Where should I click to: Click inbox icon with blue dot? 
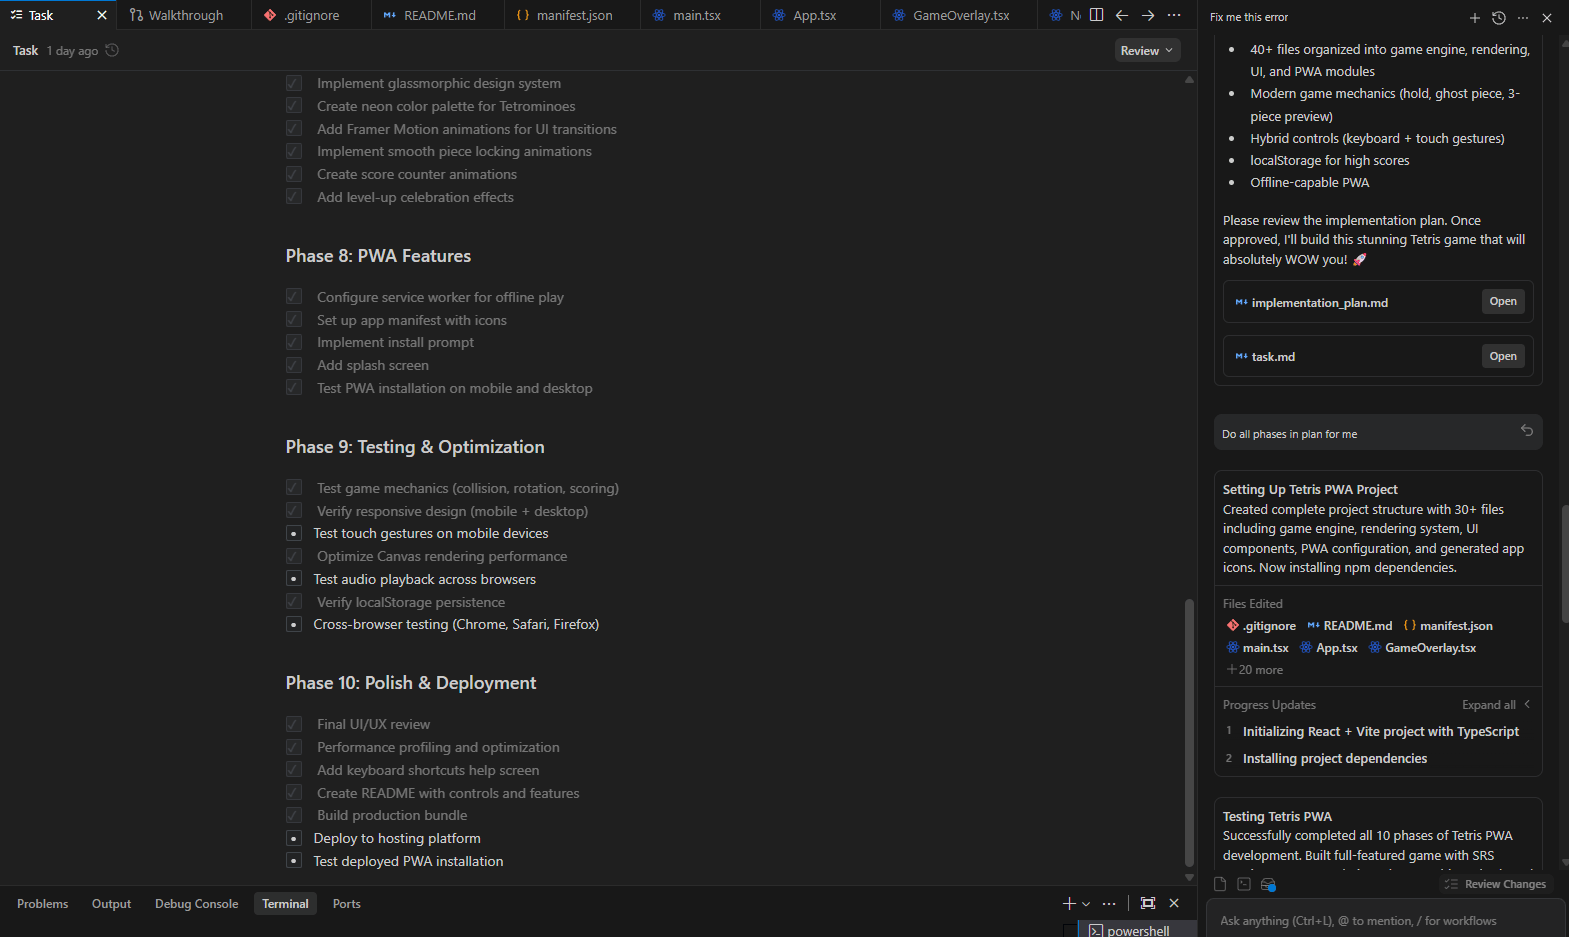point(1268,884)
